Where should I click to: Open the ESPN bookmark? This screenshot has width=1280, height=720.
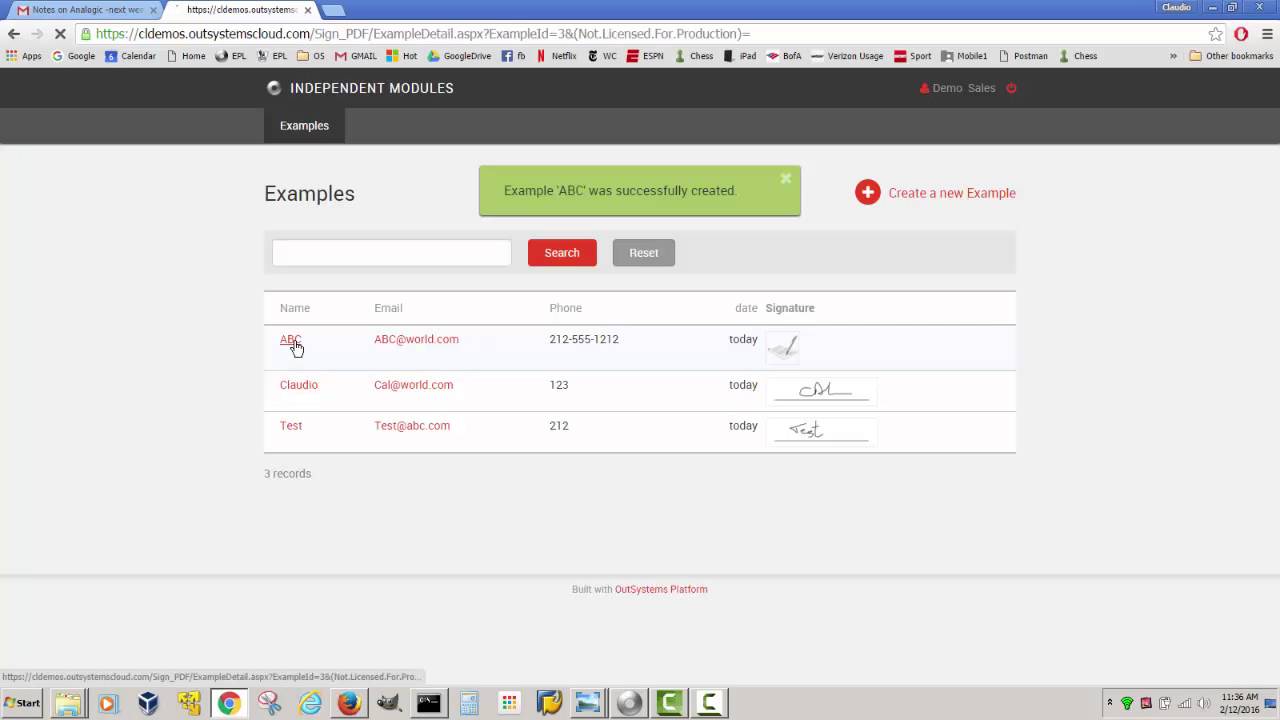tap(645, 56)
